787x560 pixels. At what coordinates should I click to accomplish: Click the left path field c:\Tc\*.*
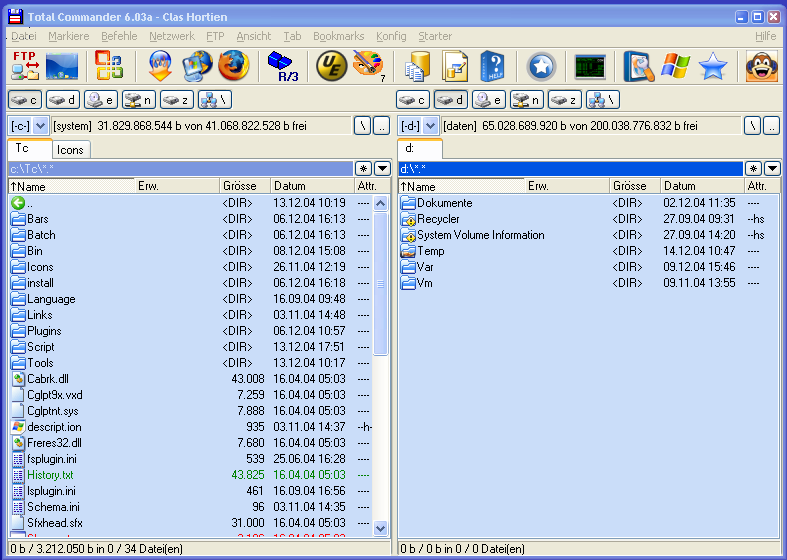[x=181, y=169]
